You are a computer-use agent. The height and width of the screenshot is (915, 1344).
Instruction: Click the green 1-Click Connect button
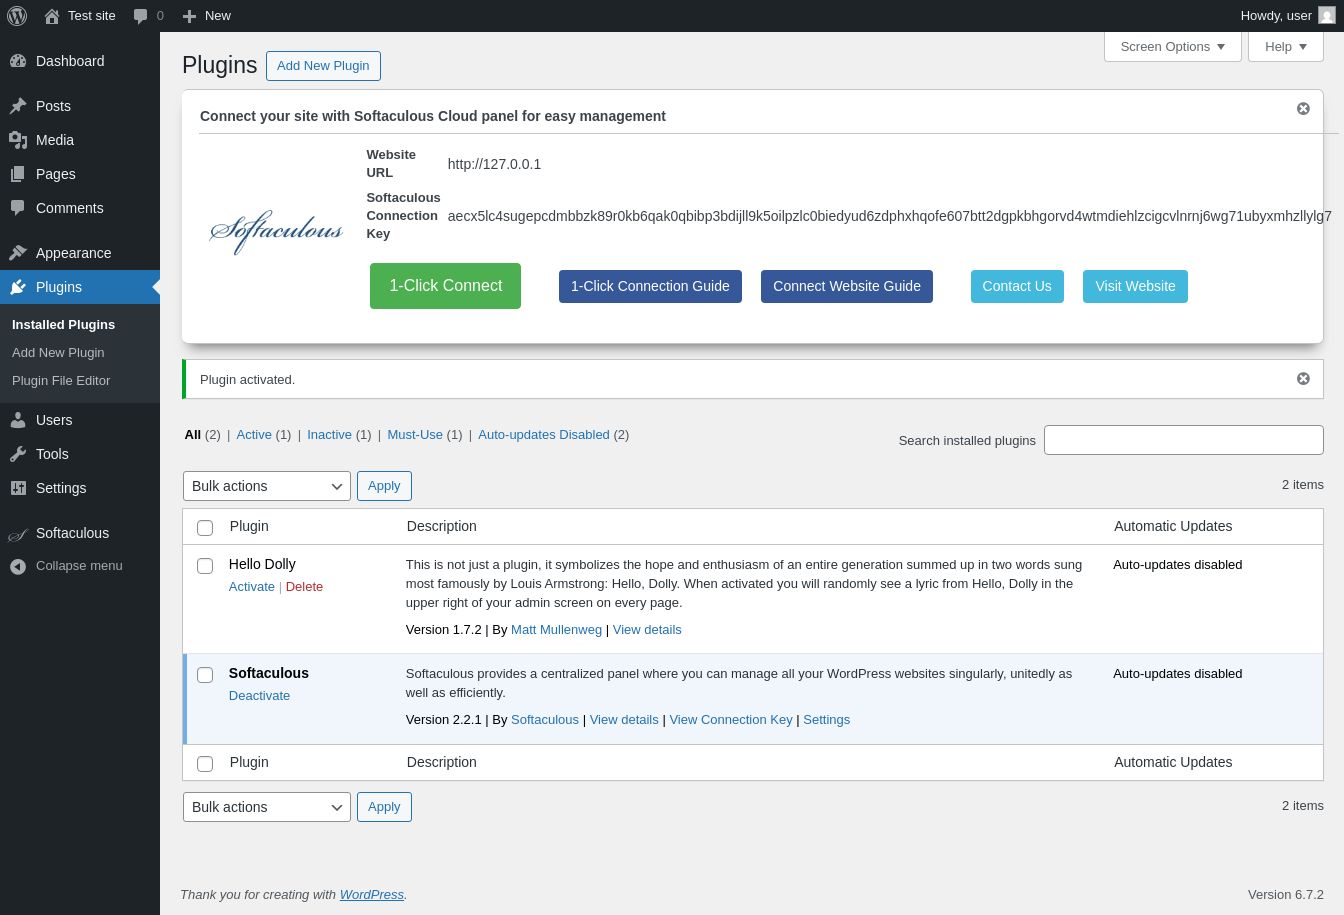point(445,286)
